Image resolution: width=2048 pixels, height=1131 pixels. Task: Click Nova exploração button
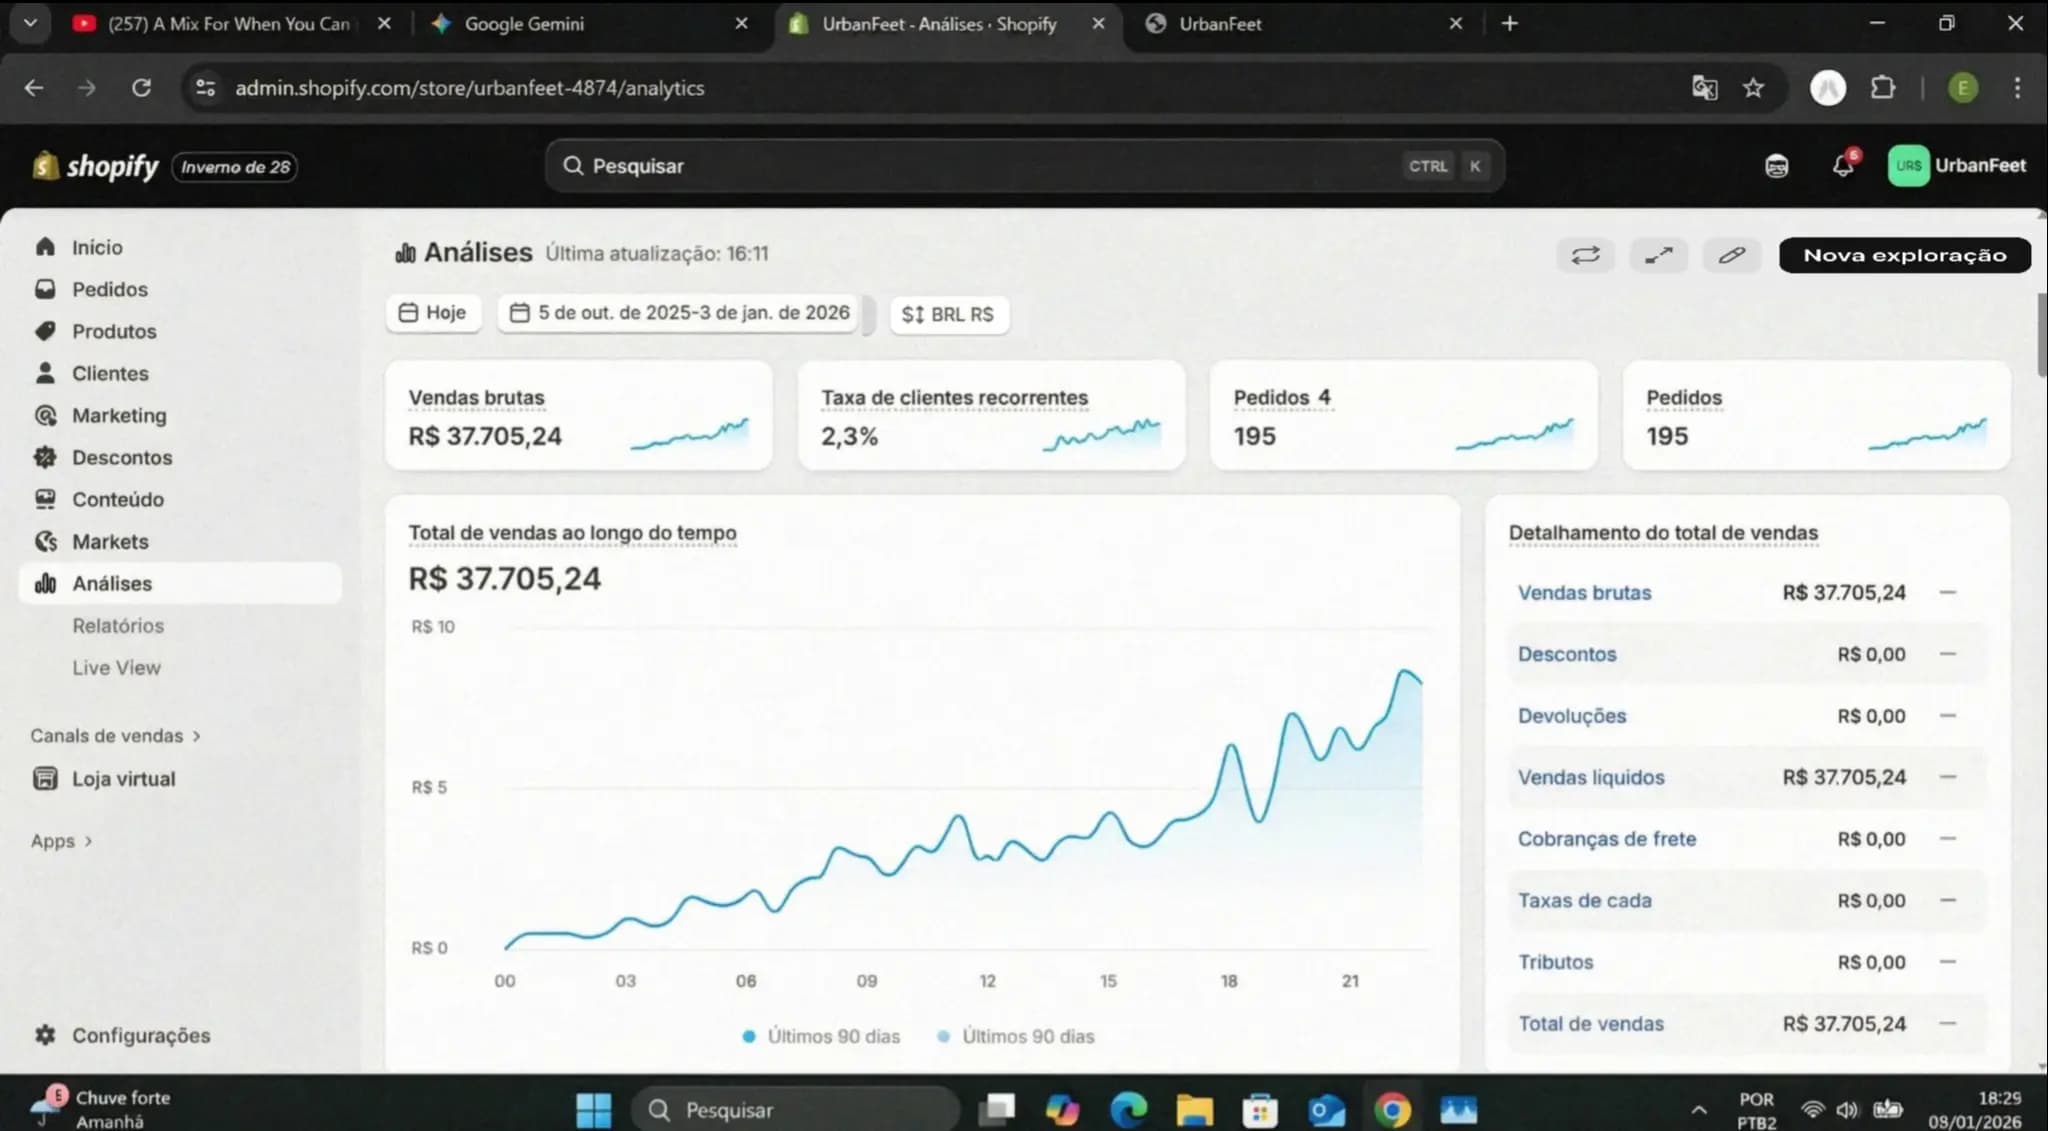[x=1905, y=255]
